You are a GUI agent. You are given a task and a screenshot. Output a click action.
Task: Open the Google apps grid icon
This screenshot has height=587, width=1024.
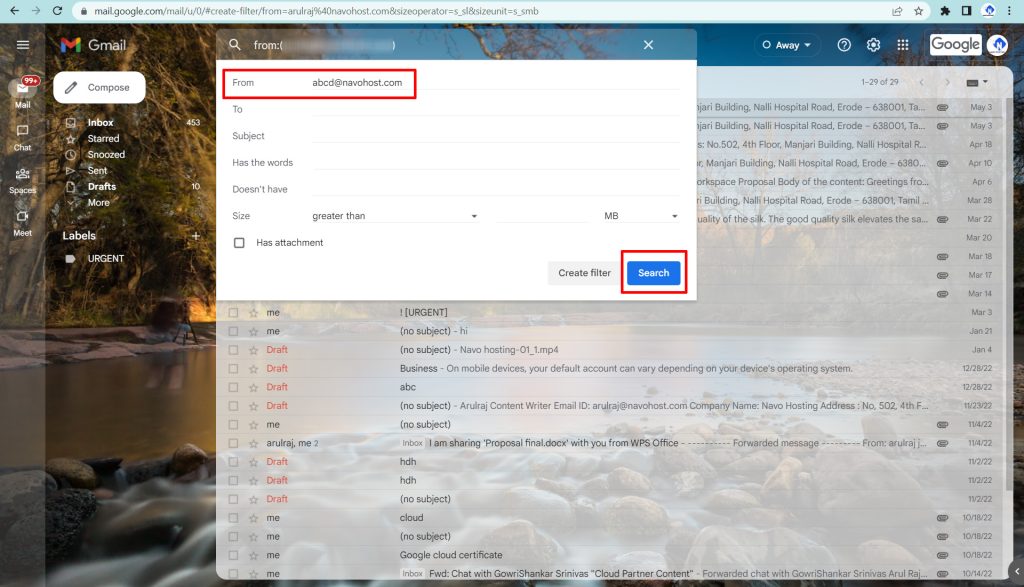pyautogui.click(x=903, y=45)
